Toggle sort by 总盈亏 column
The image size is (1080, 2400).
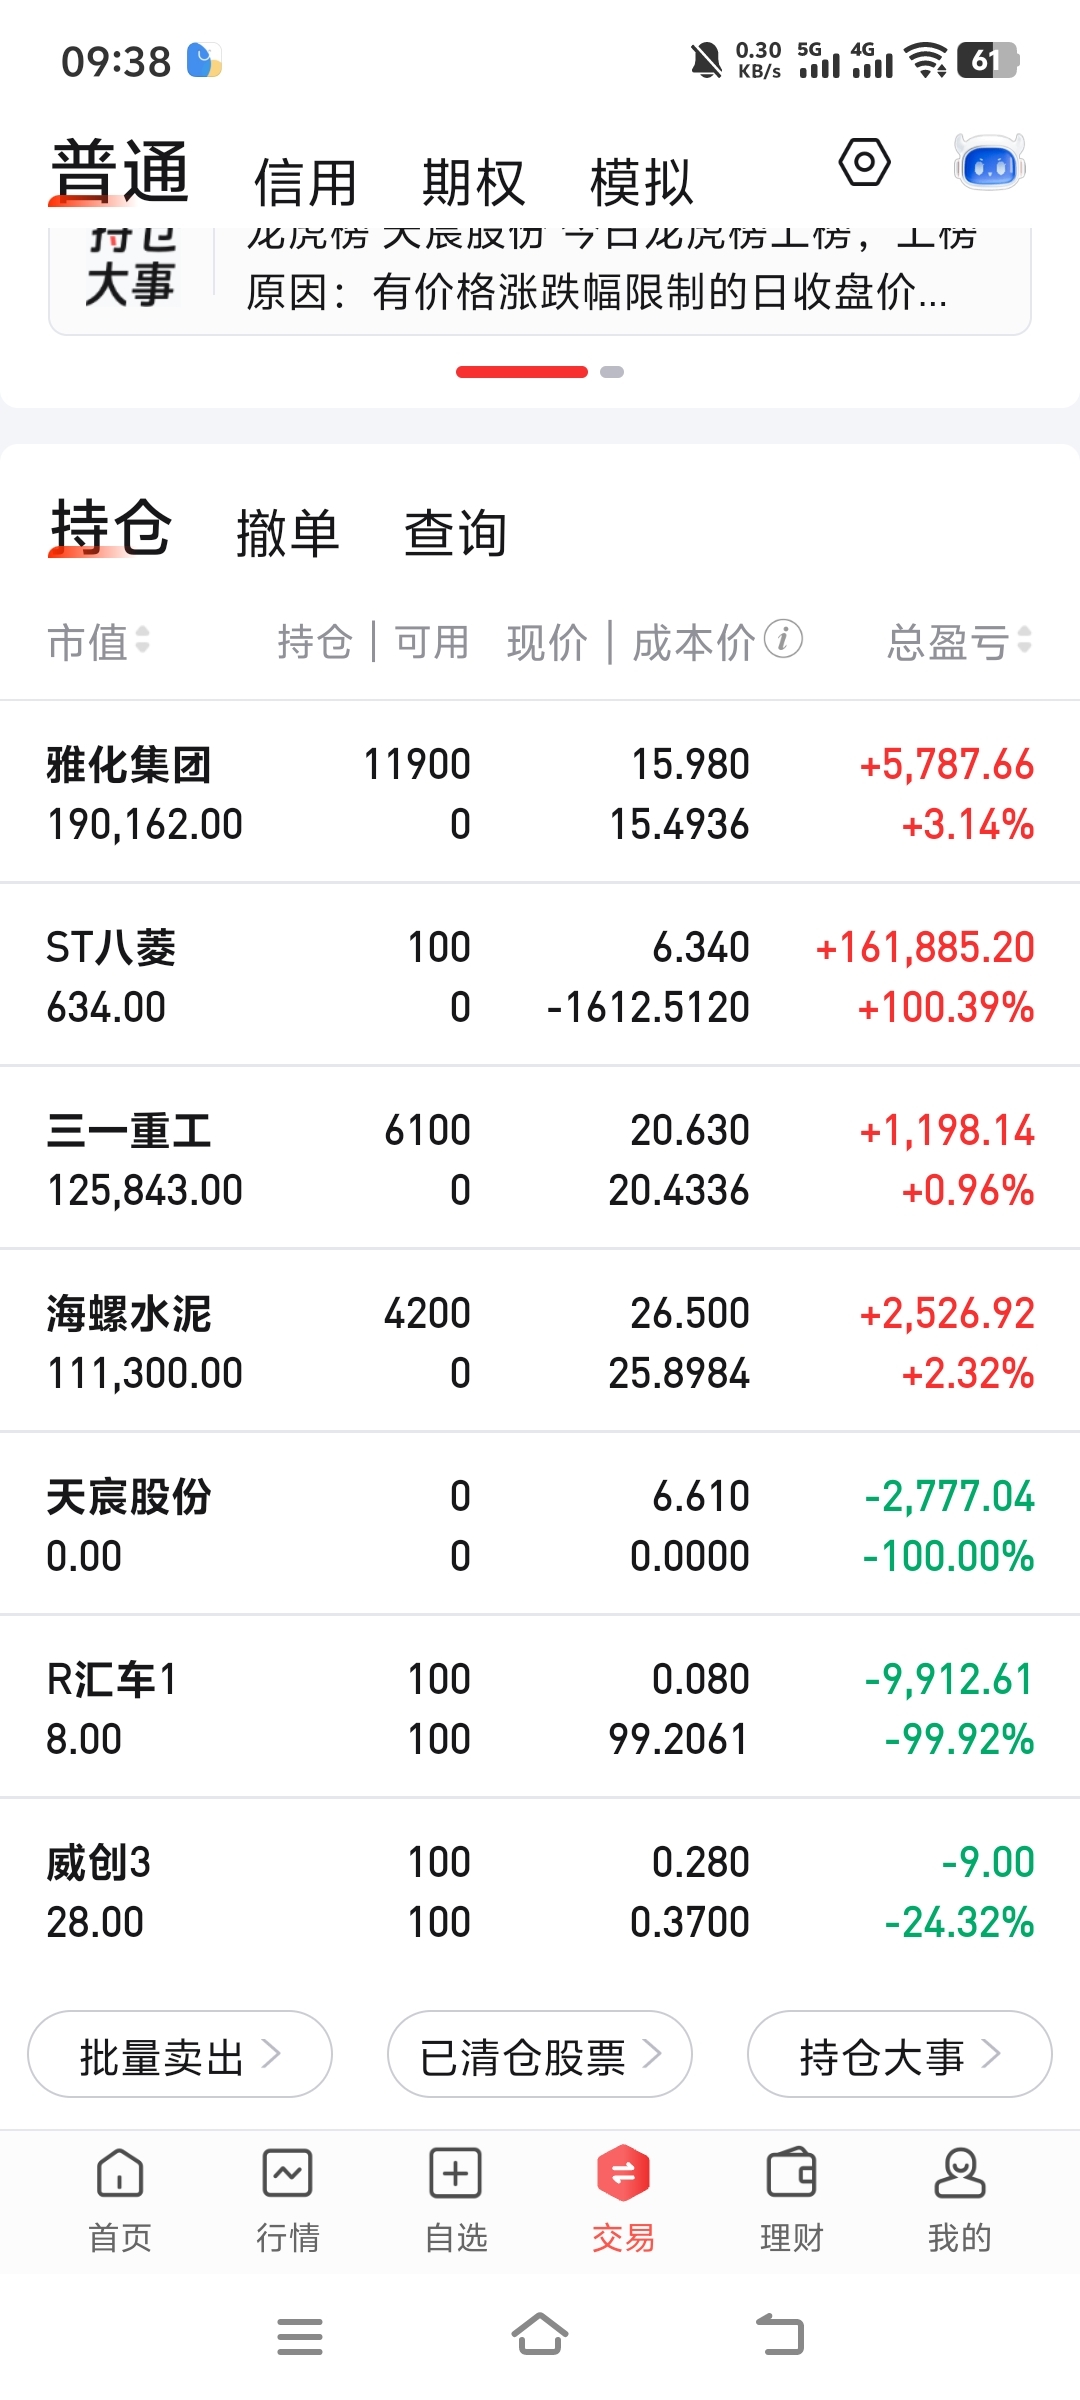point(959,641)
